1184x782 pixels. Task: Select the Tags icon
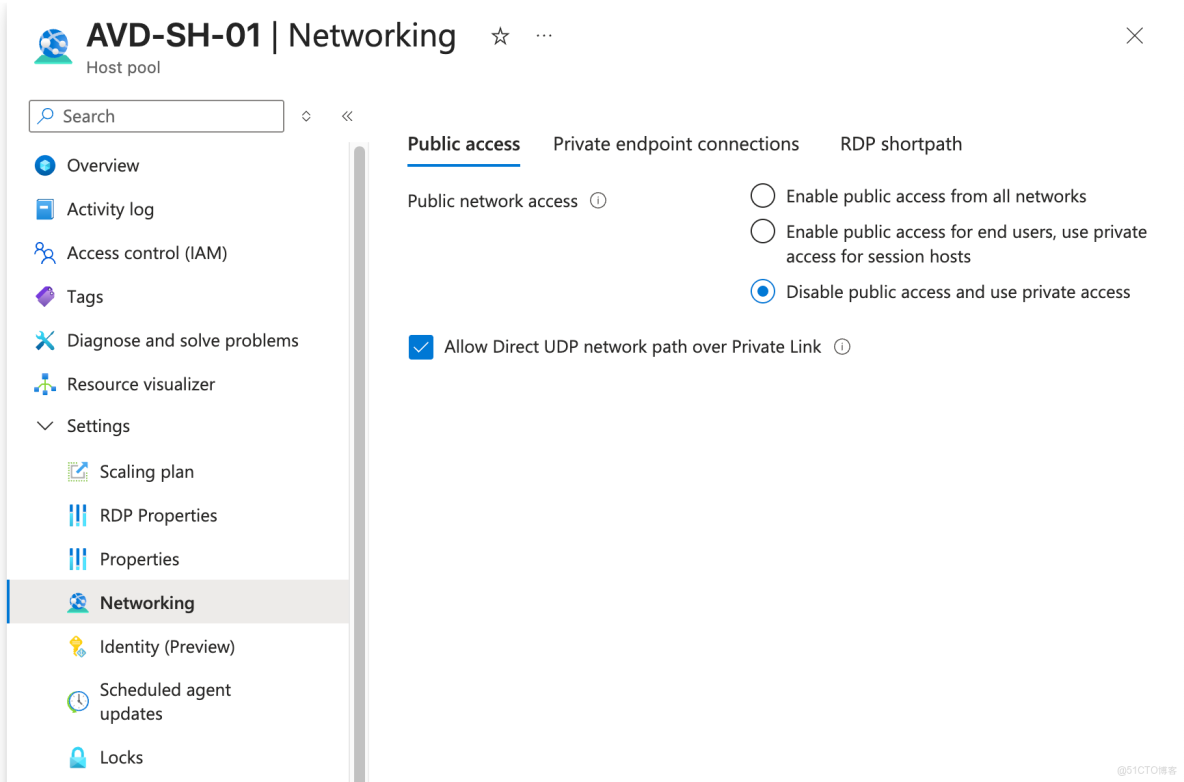(x=45, y=296)
